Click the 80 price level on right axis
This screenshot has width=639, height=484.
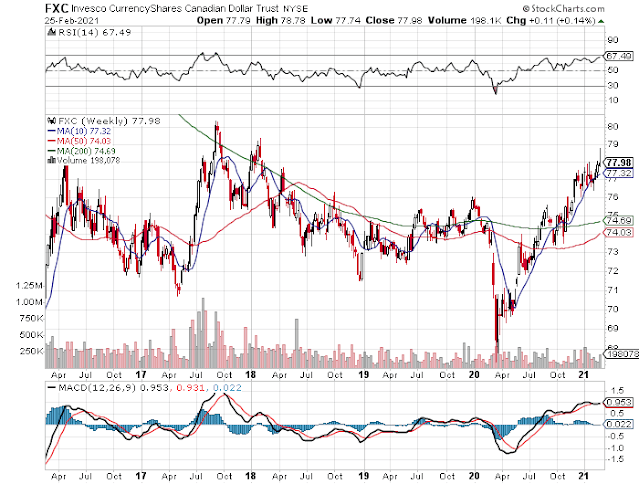613,127
